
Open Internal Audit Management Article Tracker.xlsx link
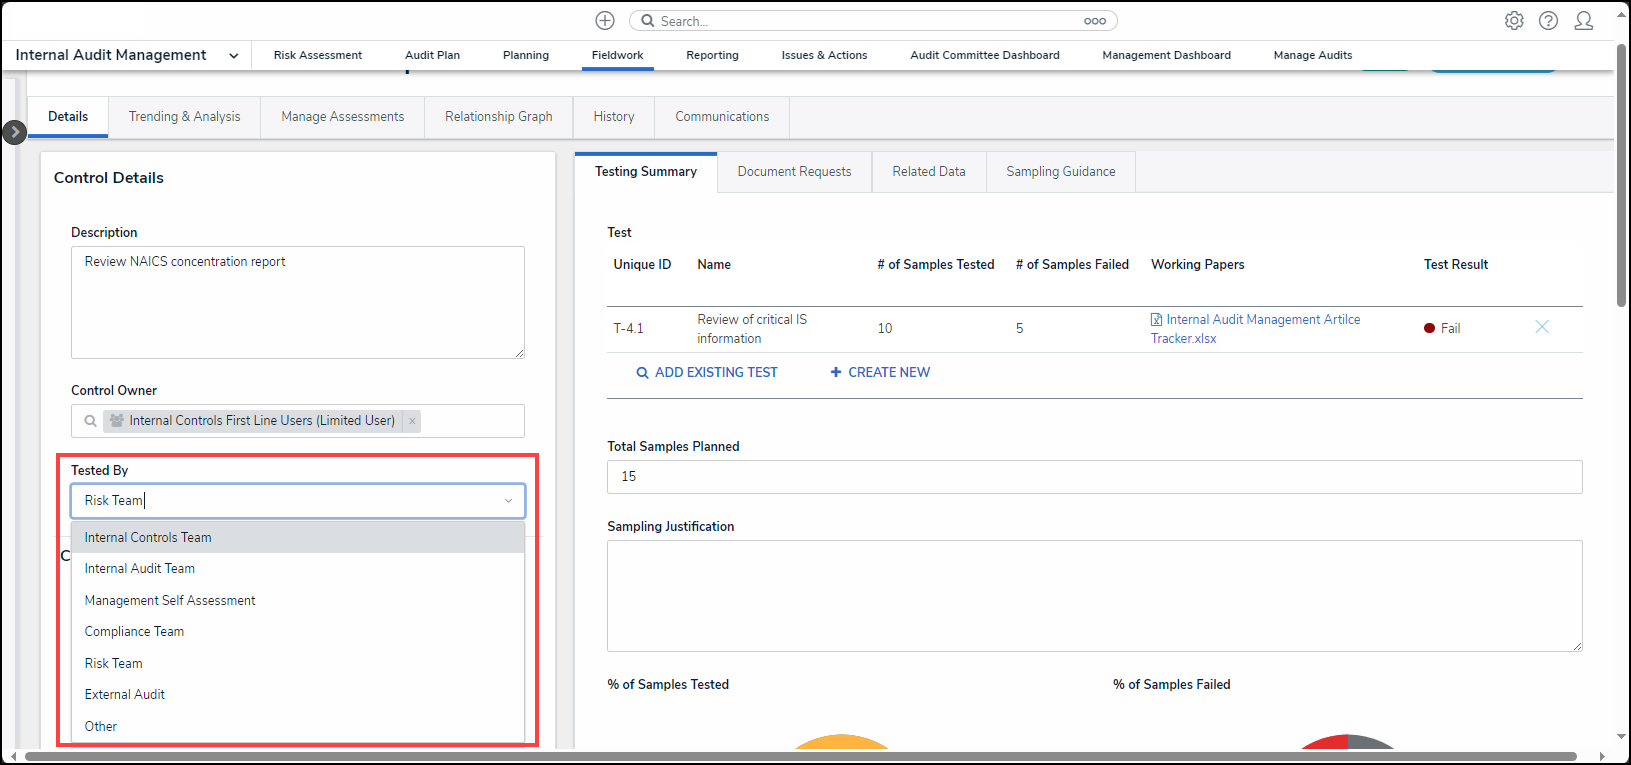1262,320
